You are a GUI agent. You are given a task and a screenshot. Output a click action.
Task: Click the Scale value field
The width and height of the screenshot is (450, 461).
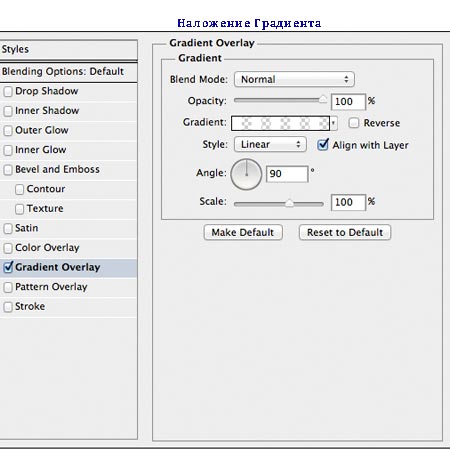tap(348, 202)
